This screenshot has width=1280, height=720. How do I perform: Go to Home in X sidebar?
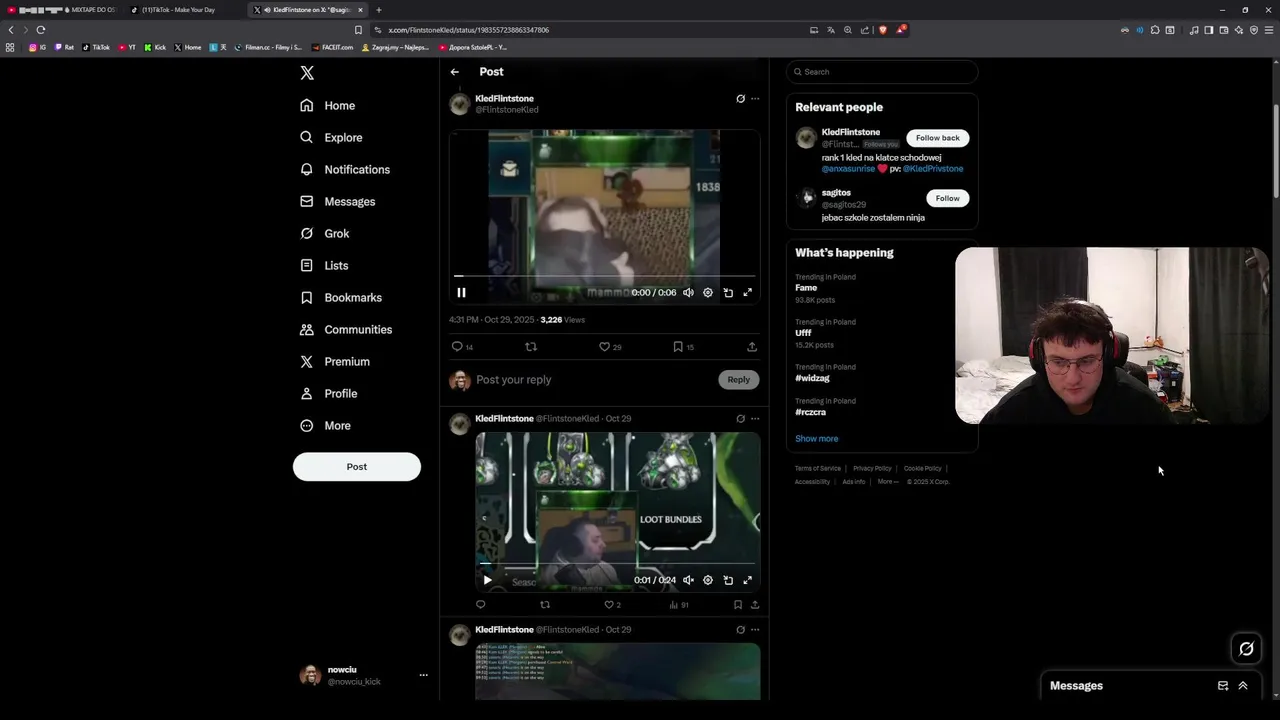coord(327,105)
